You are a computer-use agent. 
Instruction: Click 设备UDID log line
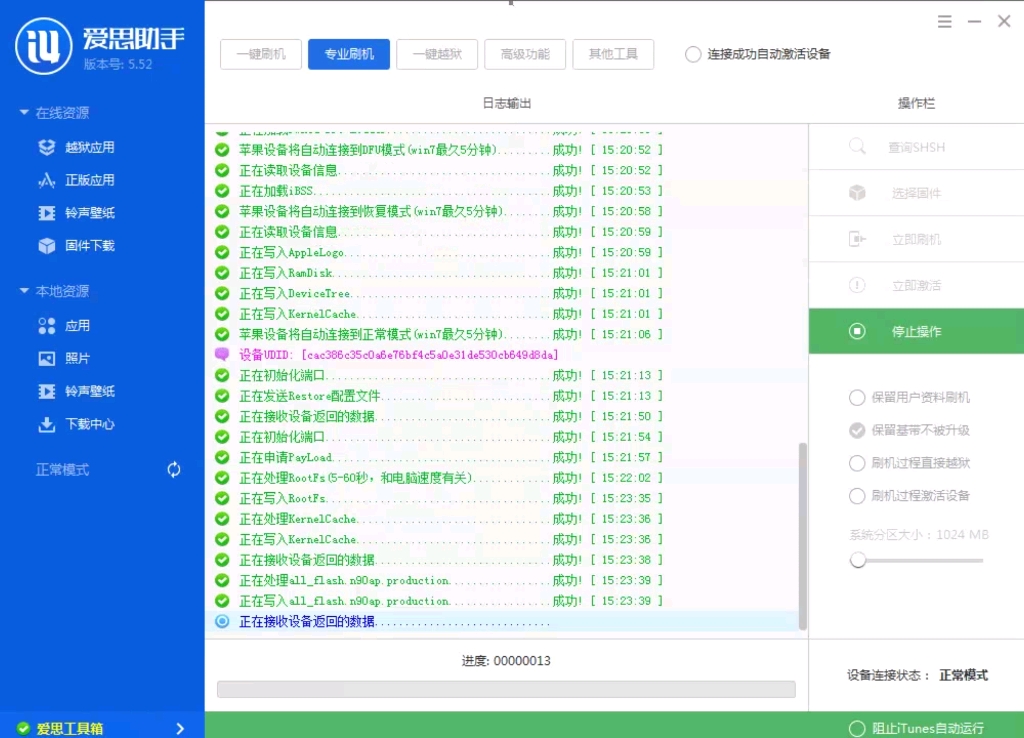(398, 355)
